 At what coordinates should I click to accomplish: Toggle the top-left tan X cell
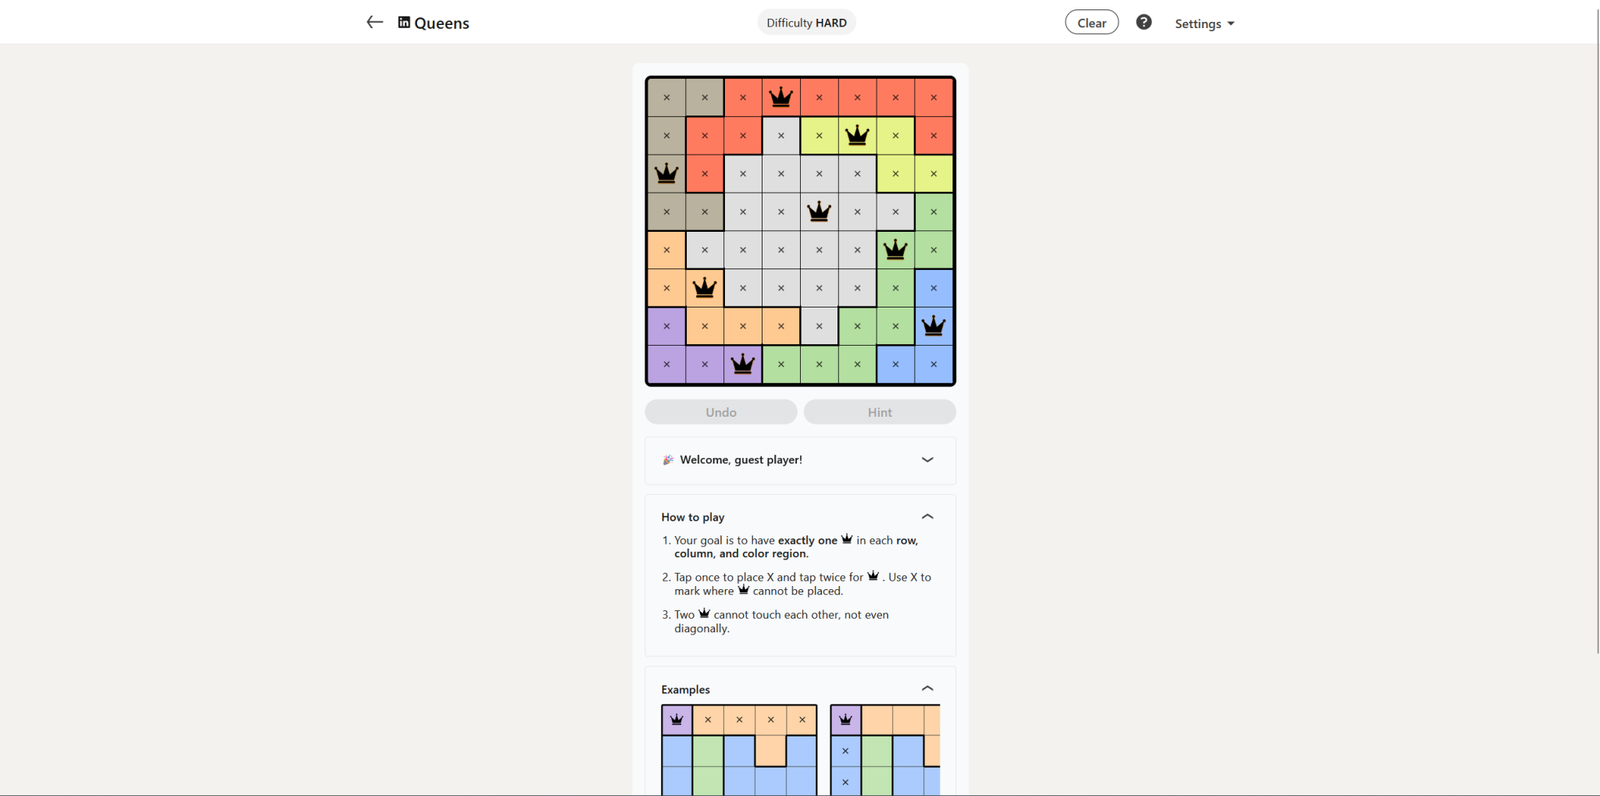(x=667, y=97)
